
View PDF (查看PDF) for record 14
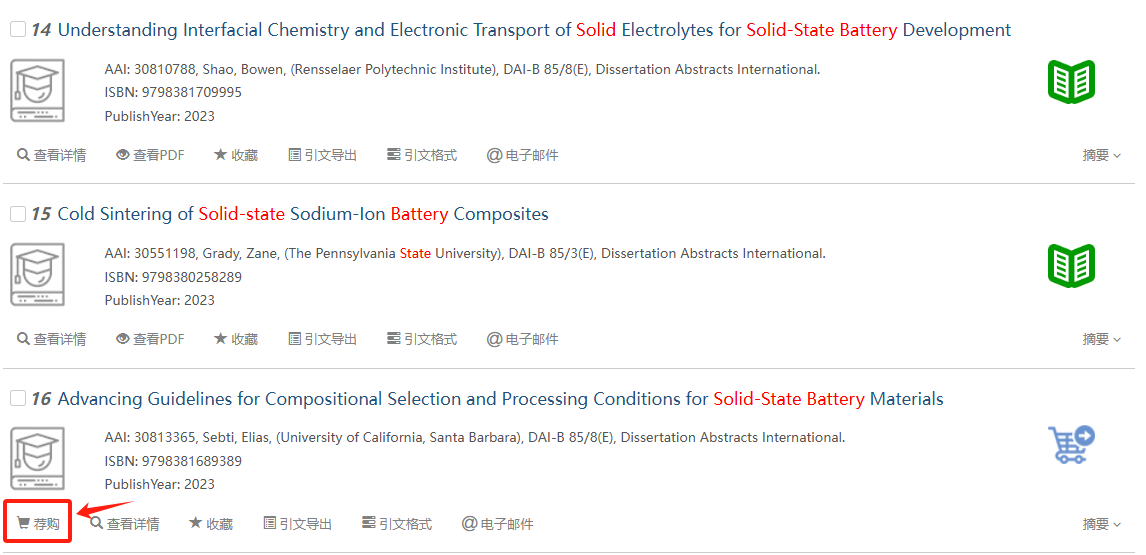coord(150,155)
